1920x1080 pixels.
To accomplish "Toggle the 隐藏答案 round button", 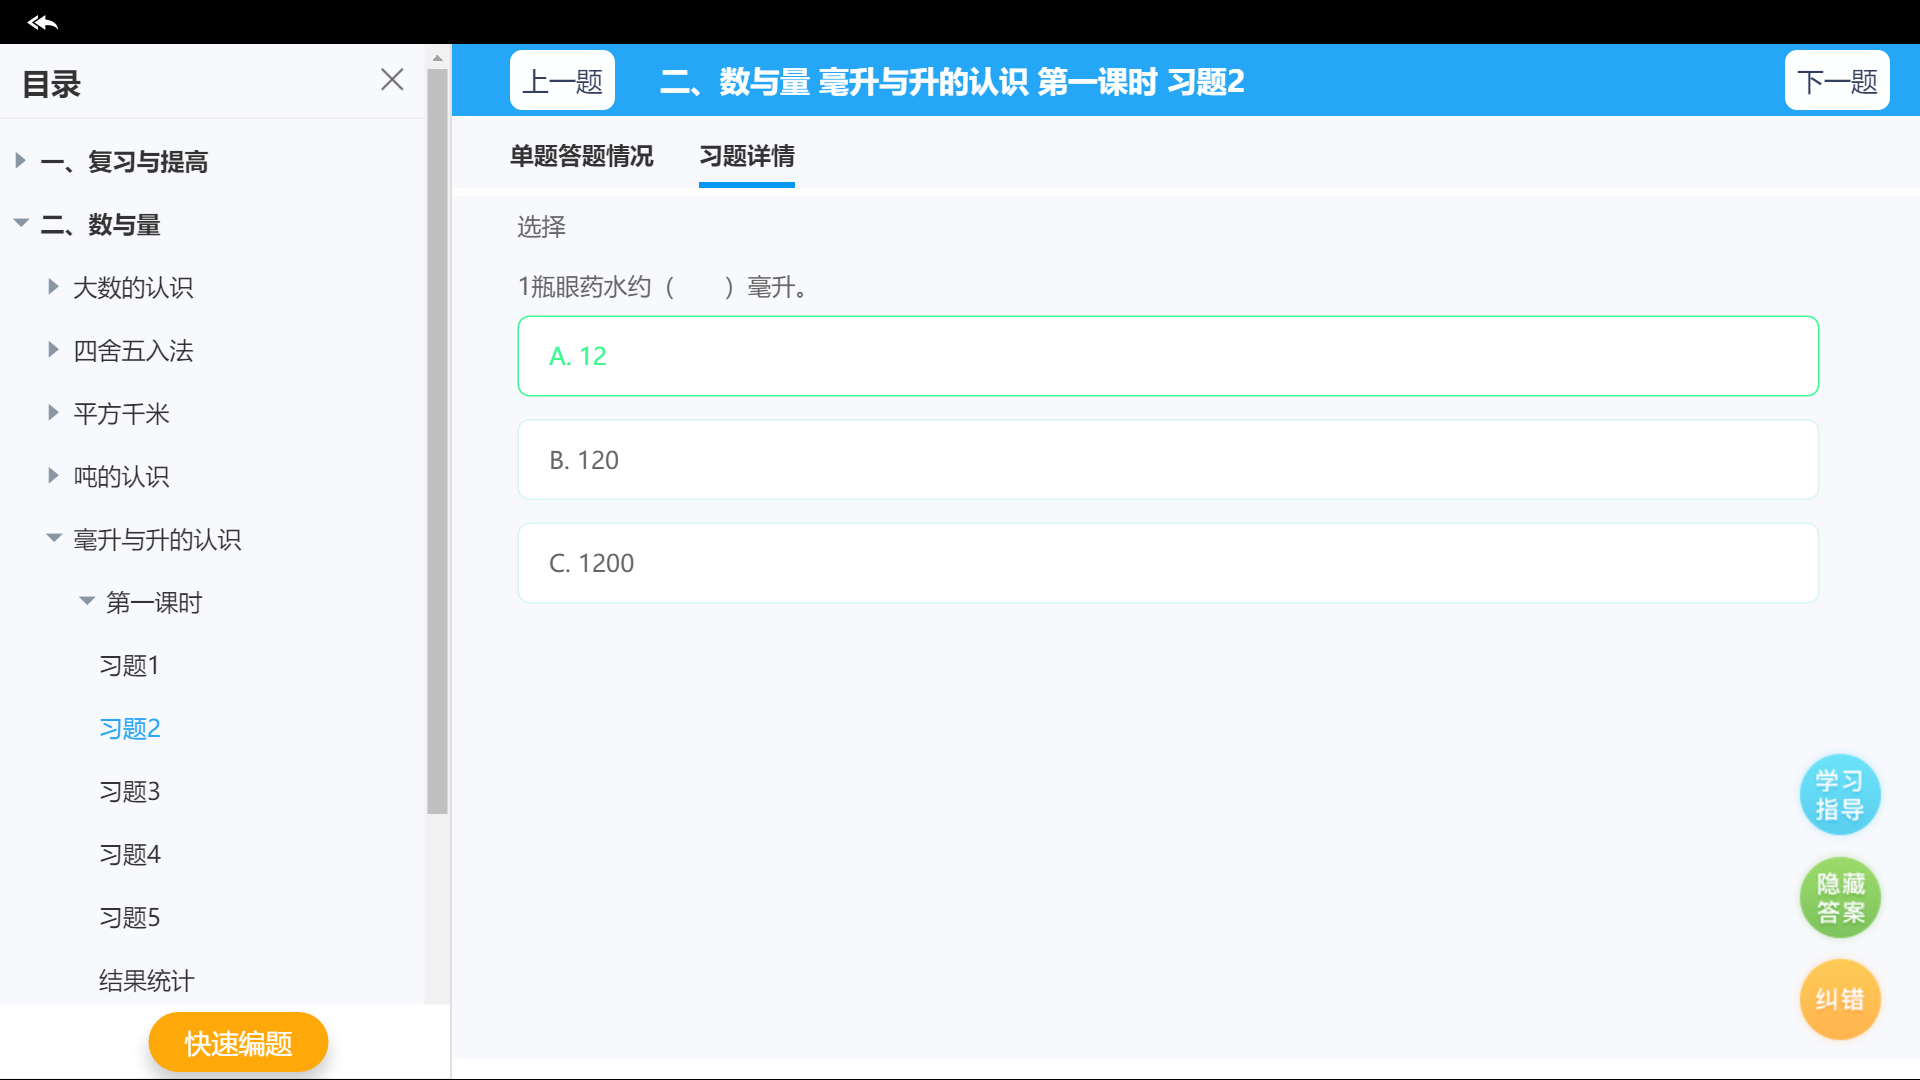I will (1839, 898).
